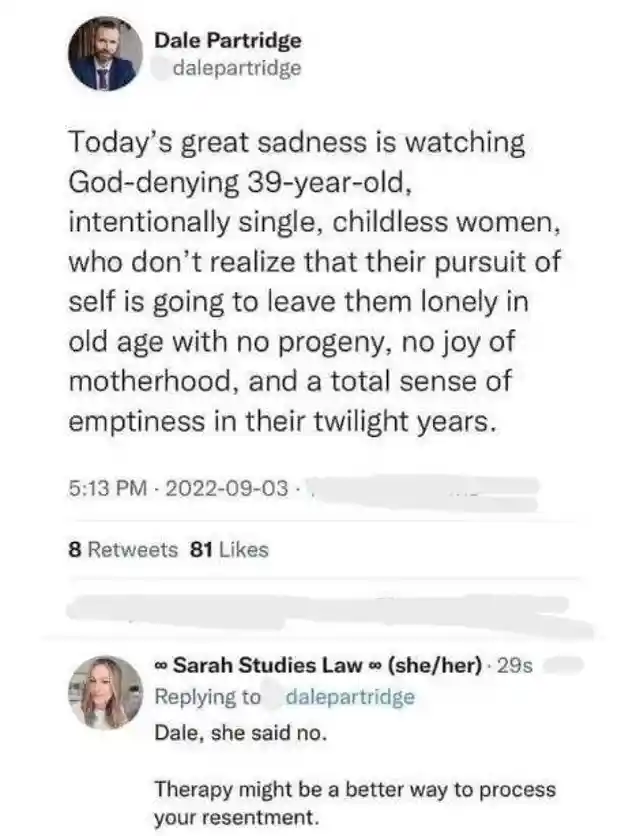This screenshot has height=836, width=640.
Task: Click the reply text 'Dale, she said no.'
Action: (x=240, y=734)
